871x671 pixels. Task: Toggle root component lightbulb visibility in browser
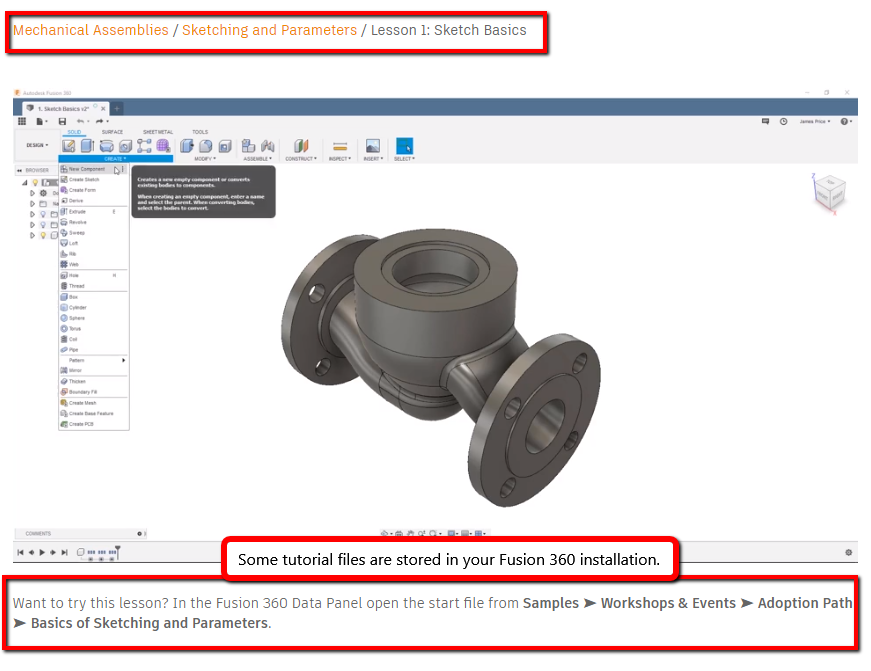click(36, 182)
